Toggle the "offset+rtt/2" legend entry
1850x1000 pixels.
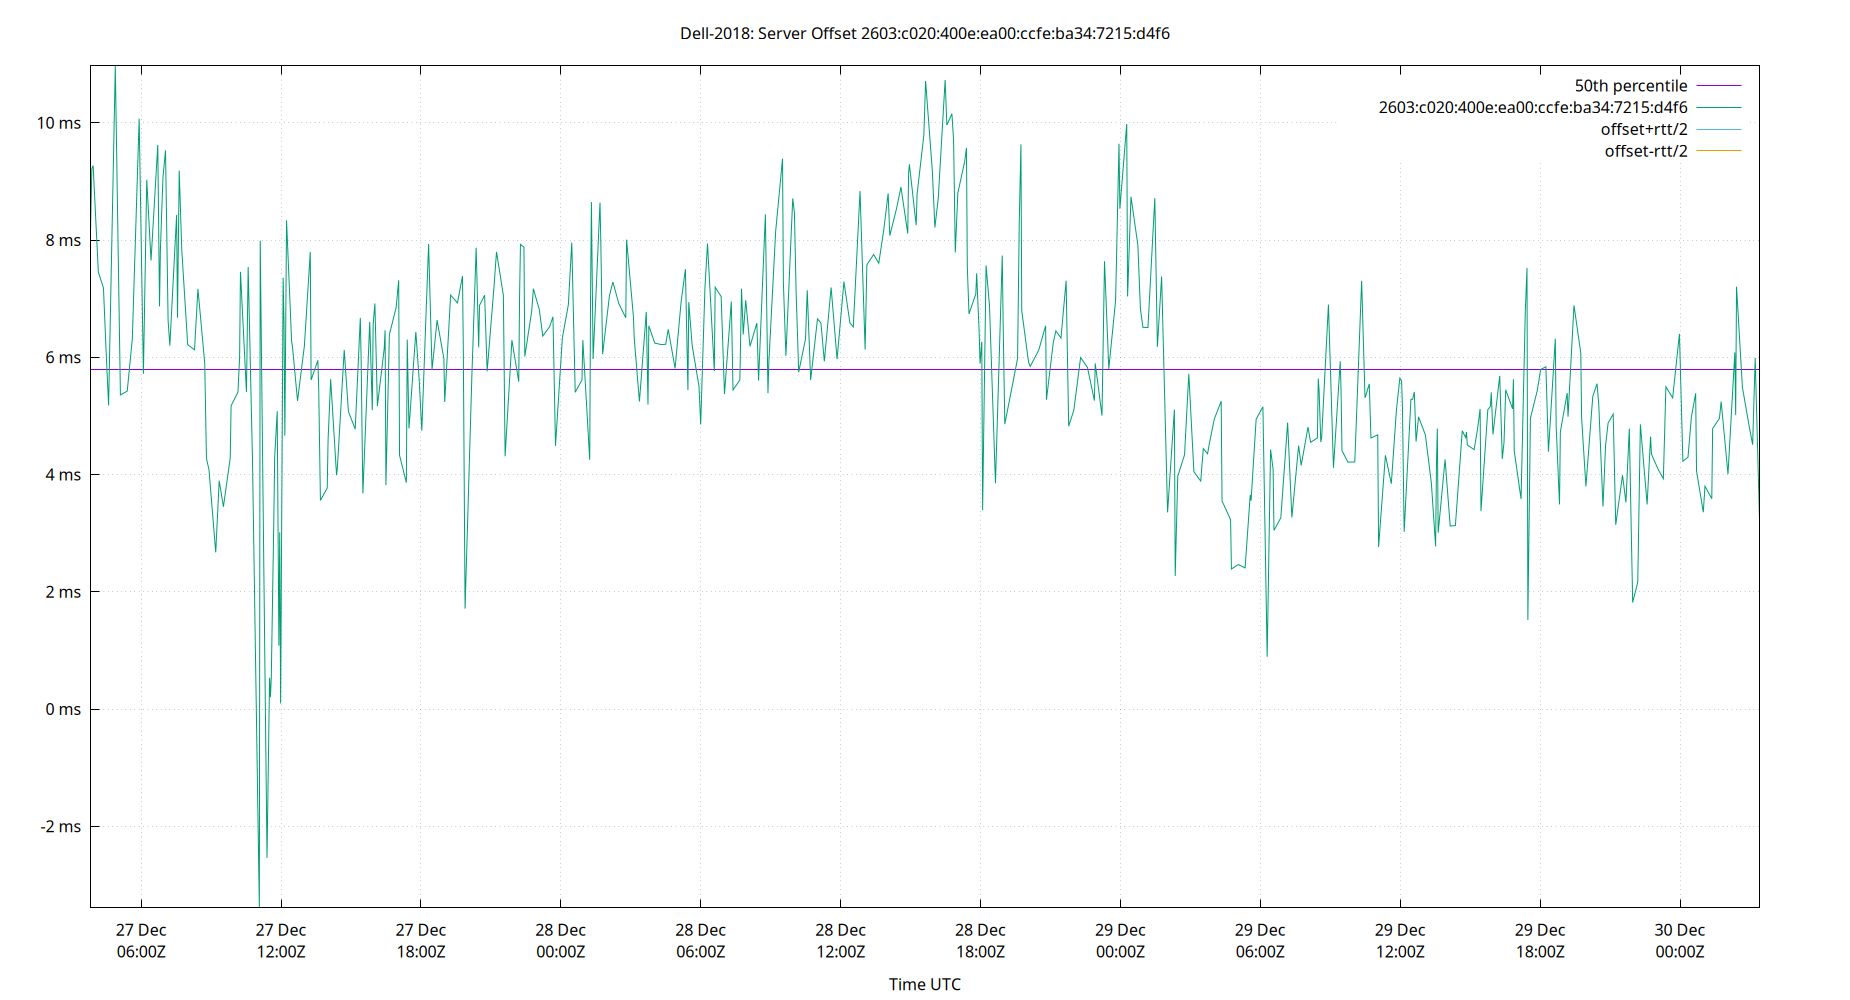click(1642, 128)
